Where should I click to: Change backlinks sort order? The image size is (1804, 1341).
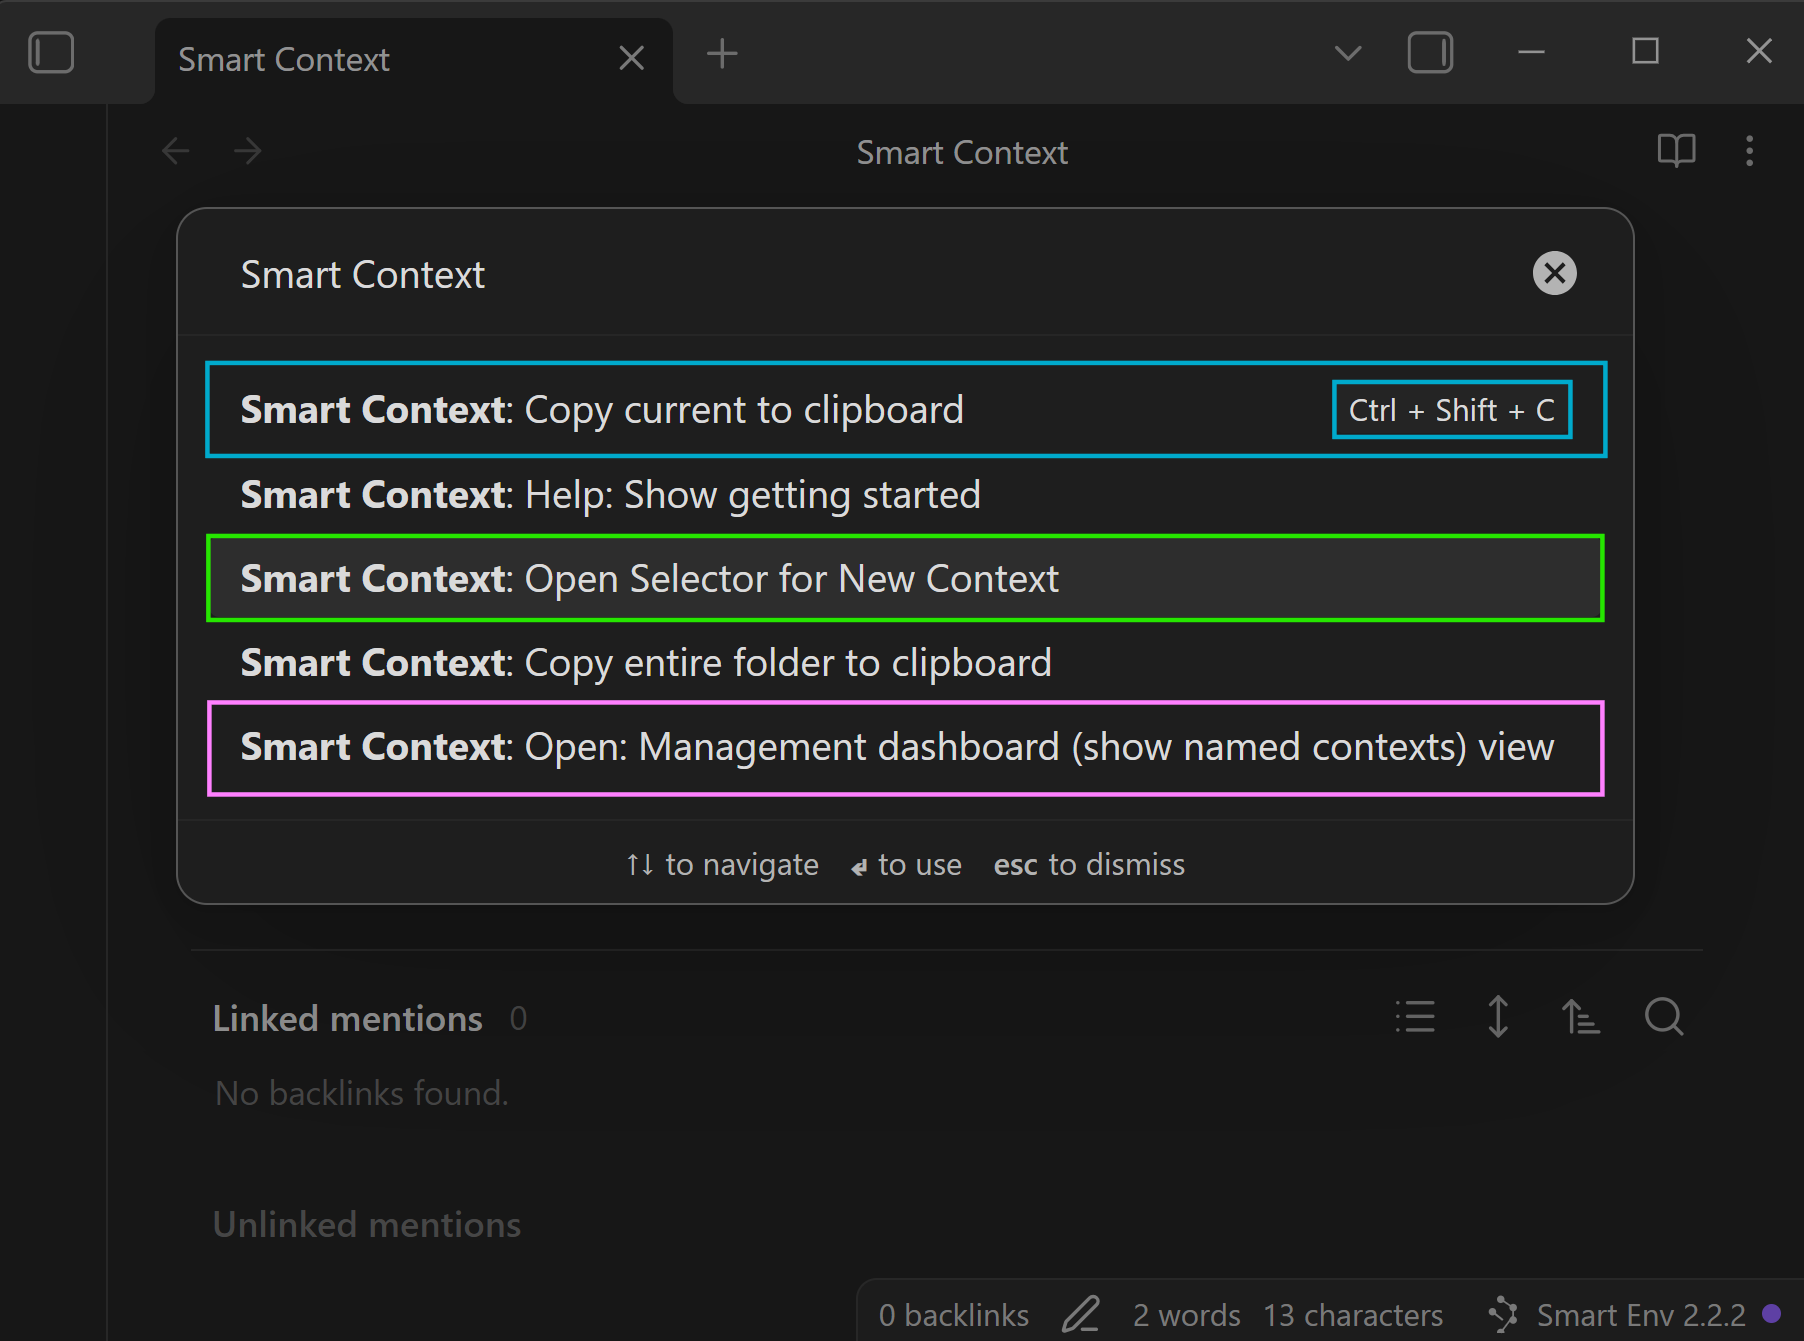[x=1581, y=1017]
